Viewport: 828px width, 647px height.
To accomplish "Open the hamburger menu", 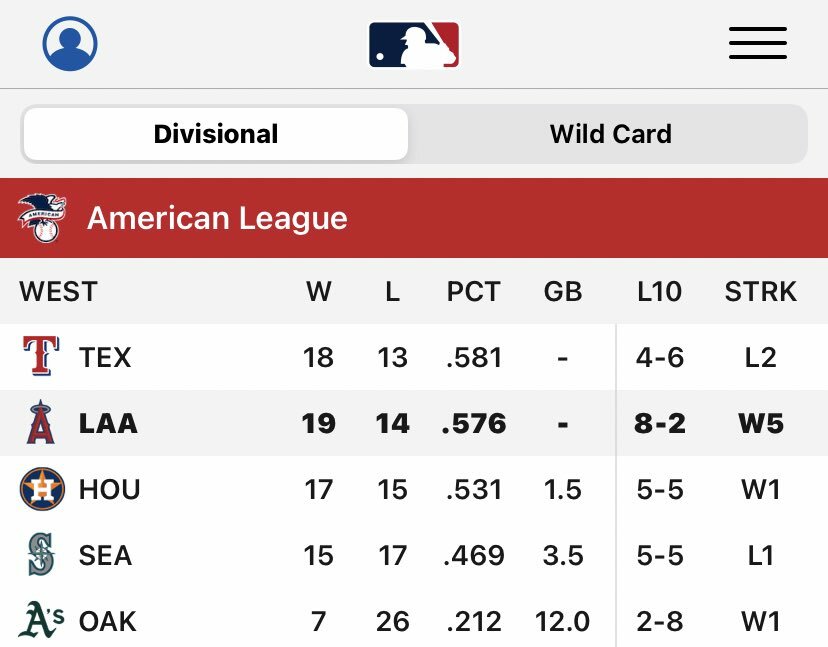I will (757, 43).
